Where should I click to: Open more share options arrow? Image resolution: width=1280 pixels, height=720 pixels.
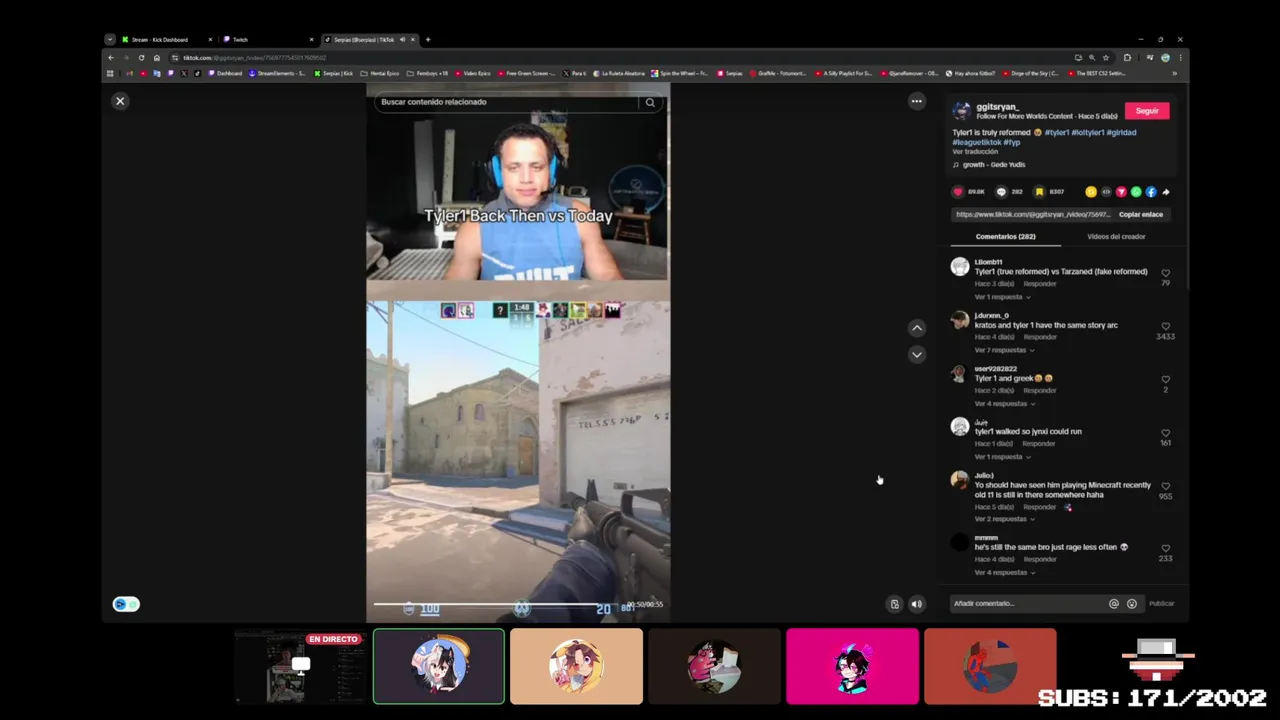coord(1166,192)
